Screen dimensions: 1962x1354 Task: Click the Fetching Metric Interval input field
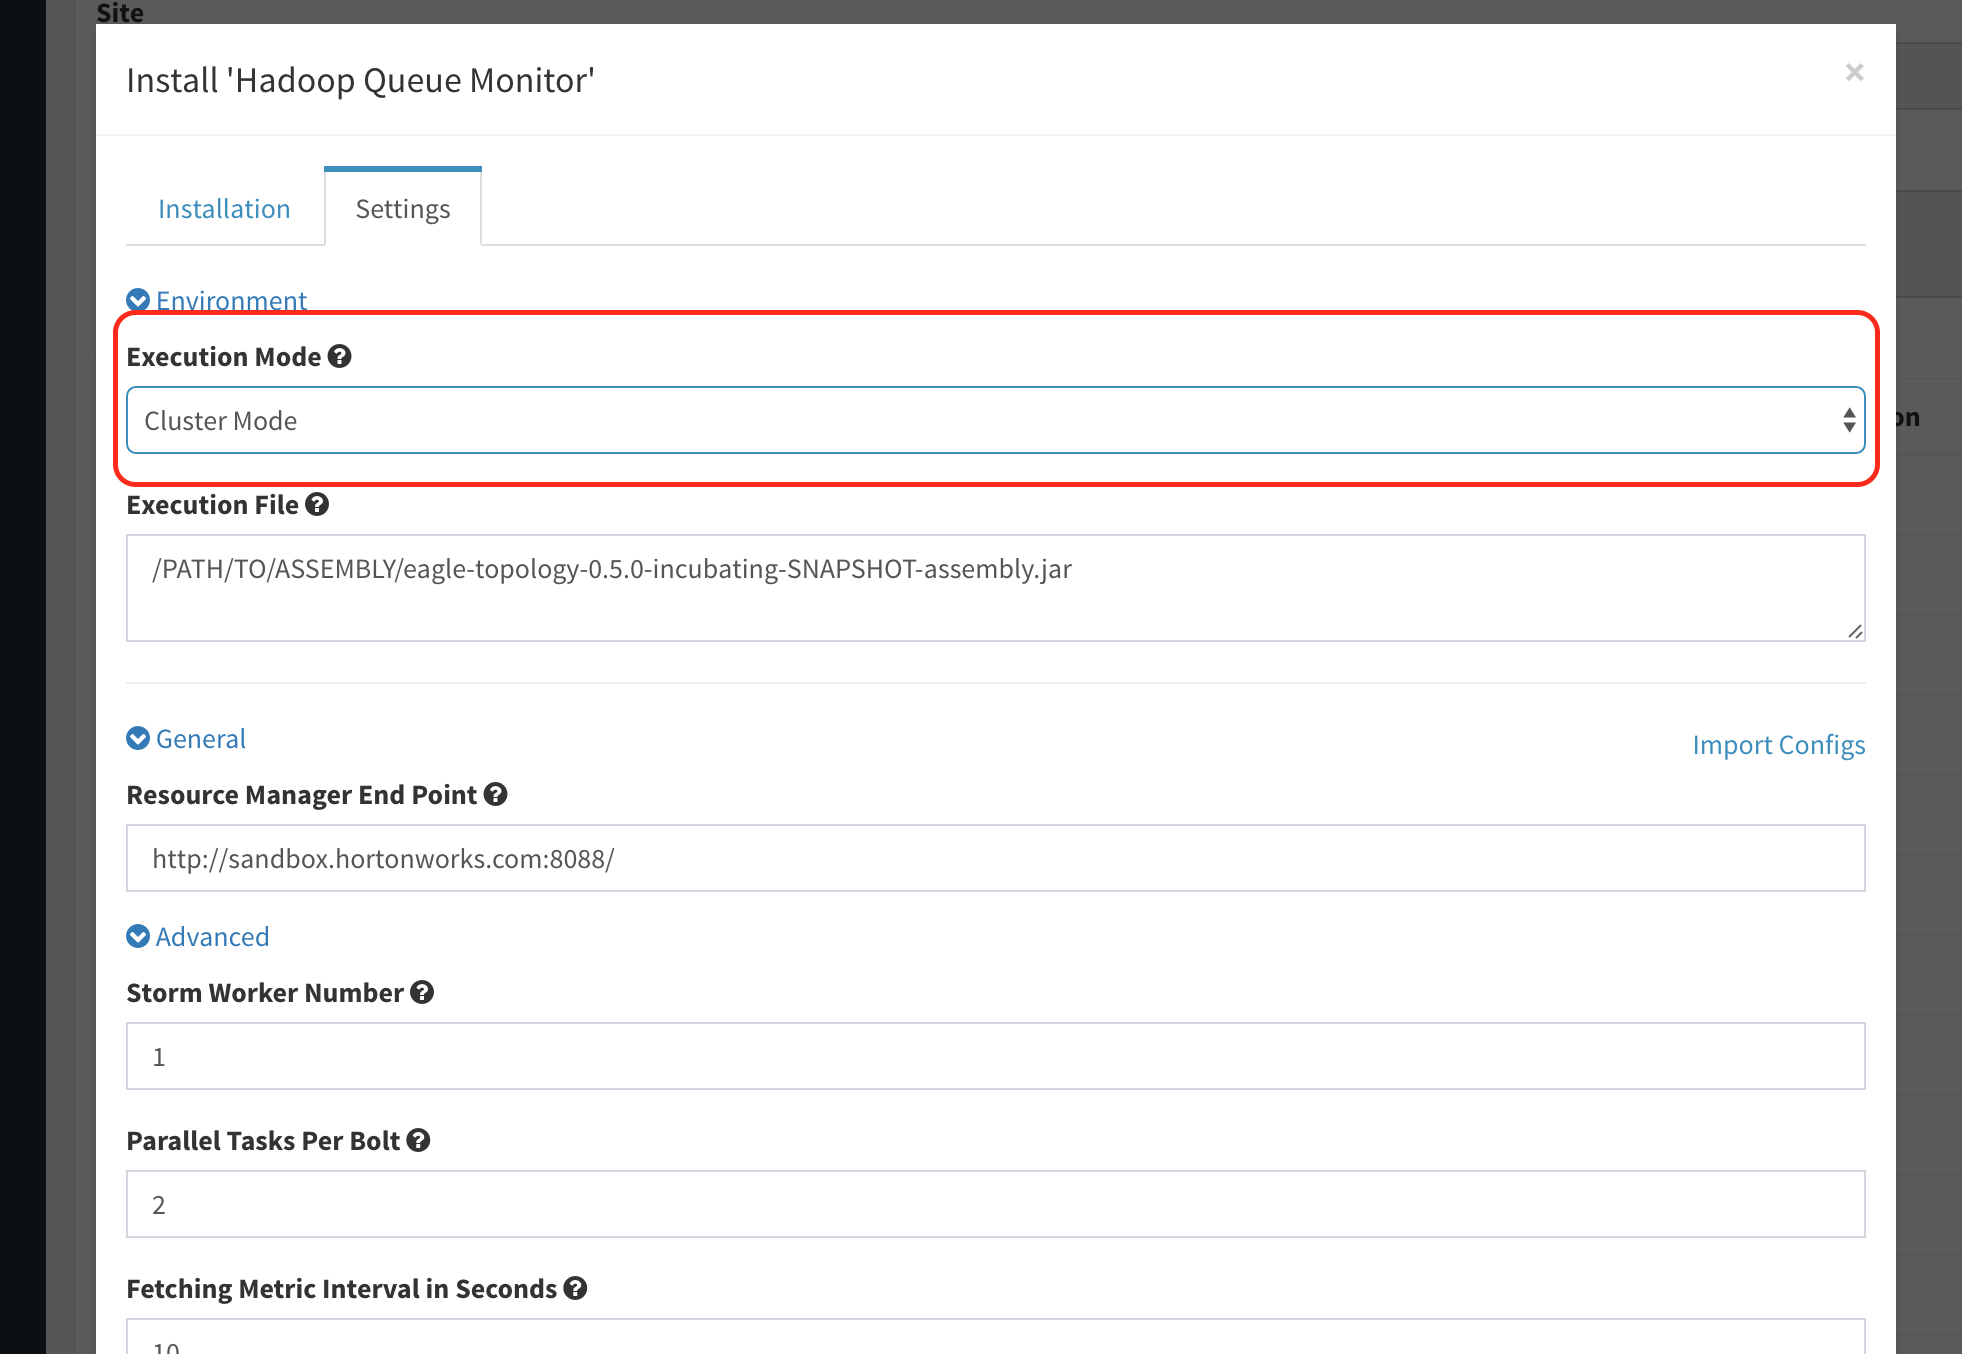coord(995,1340)
